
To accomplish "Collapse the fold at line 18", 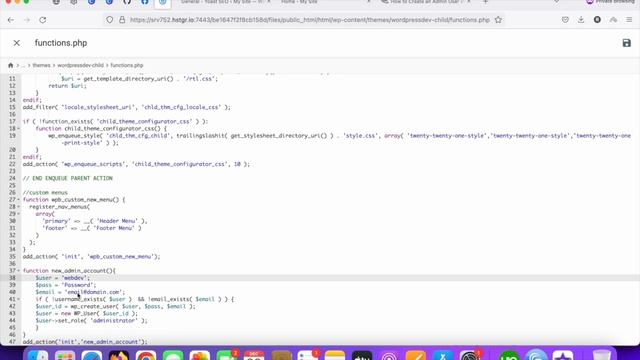I will coord(18,129).
